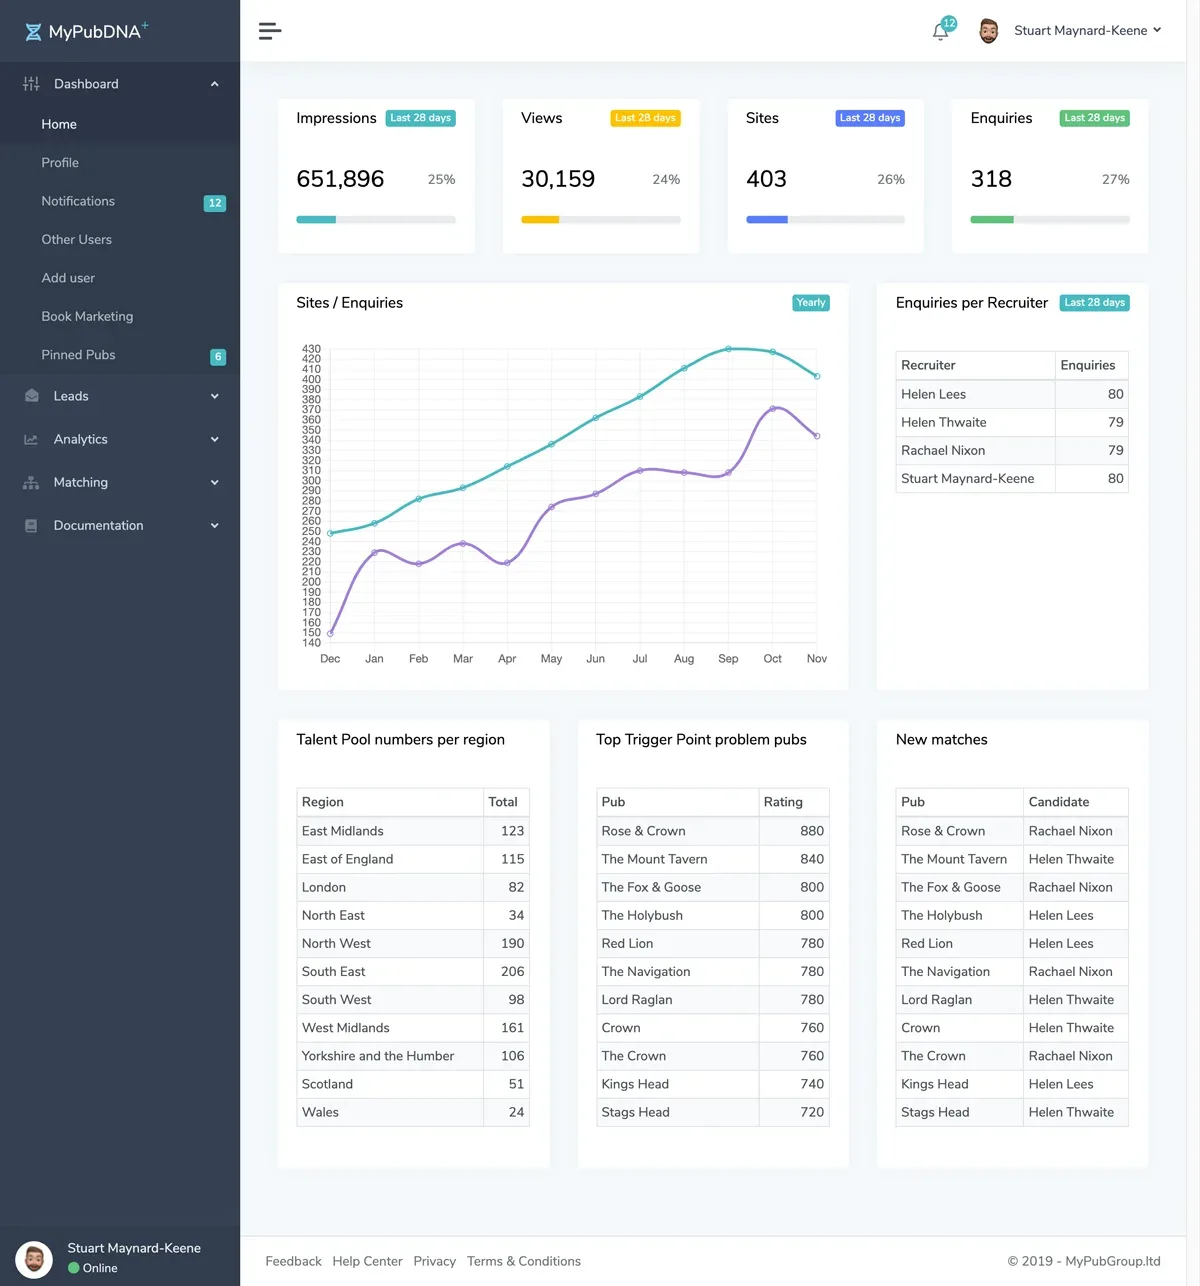Toggle the hamburger sidebar menu icon
Image resolution: width=1200 pixels, height=1286 pixels.
pos(270,31)
